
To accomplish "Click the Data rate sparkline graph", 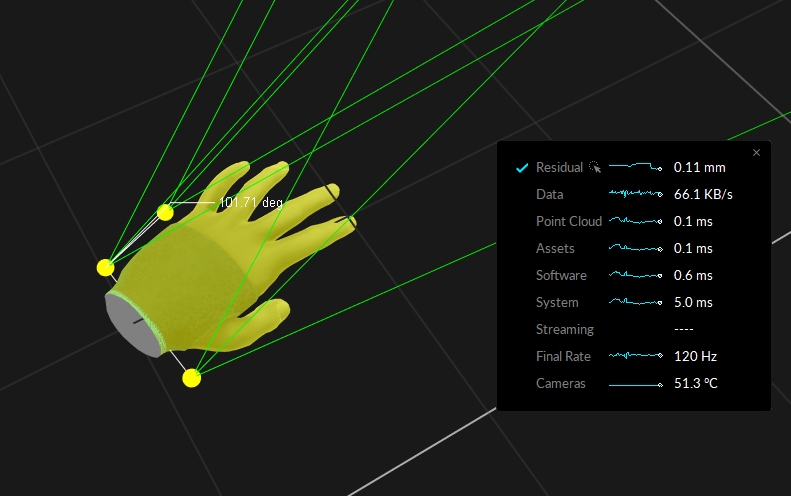I will coord(636,194).
